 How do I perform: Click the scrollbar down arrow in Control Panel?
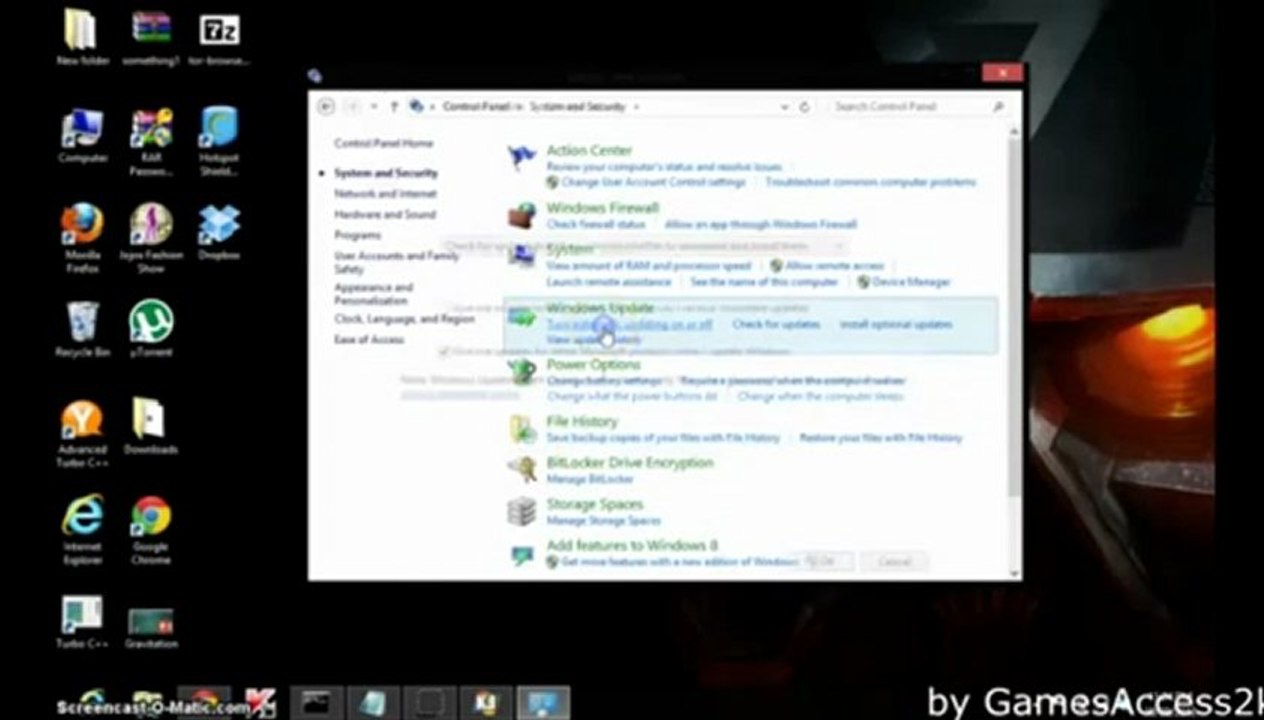[x=1015, y=572]
